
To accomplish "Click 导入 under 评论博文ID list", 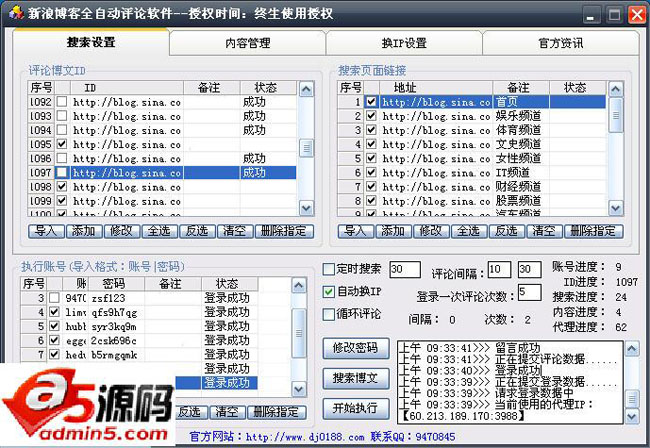I will pos(46,231).
